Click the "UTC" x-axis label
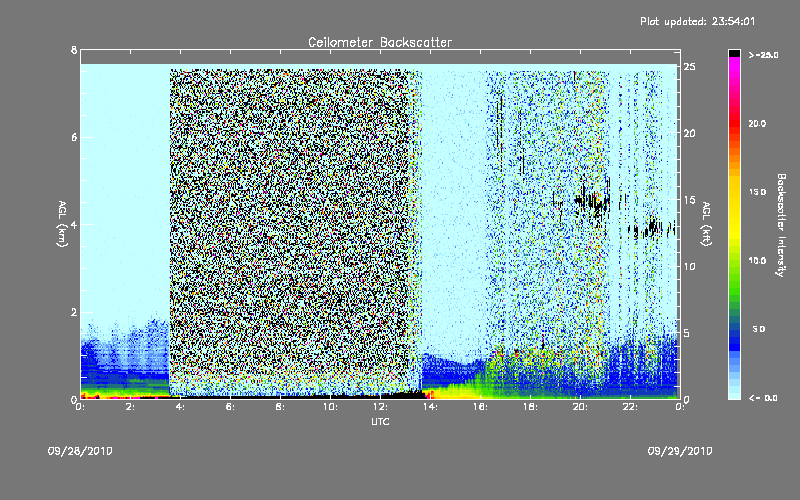The width and height of the screenshot is (800, 500). pos(380,421)
